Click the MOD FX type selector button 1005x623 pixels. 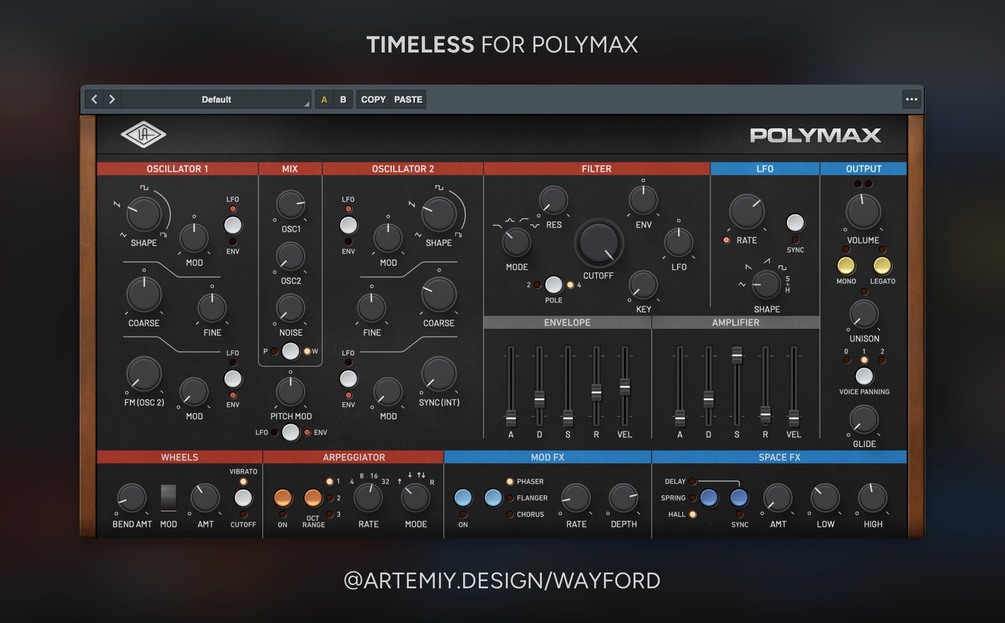click(x=493, y=498)
